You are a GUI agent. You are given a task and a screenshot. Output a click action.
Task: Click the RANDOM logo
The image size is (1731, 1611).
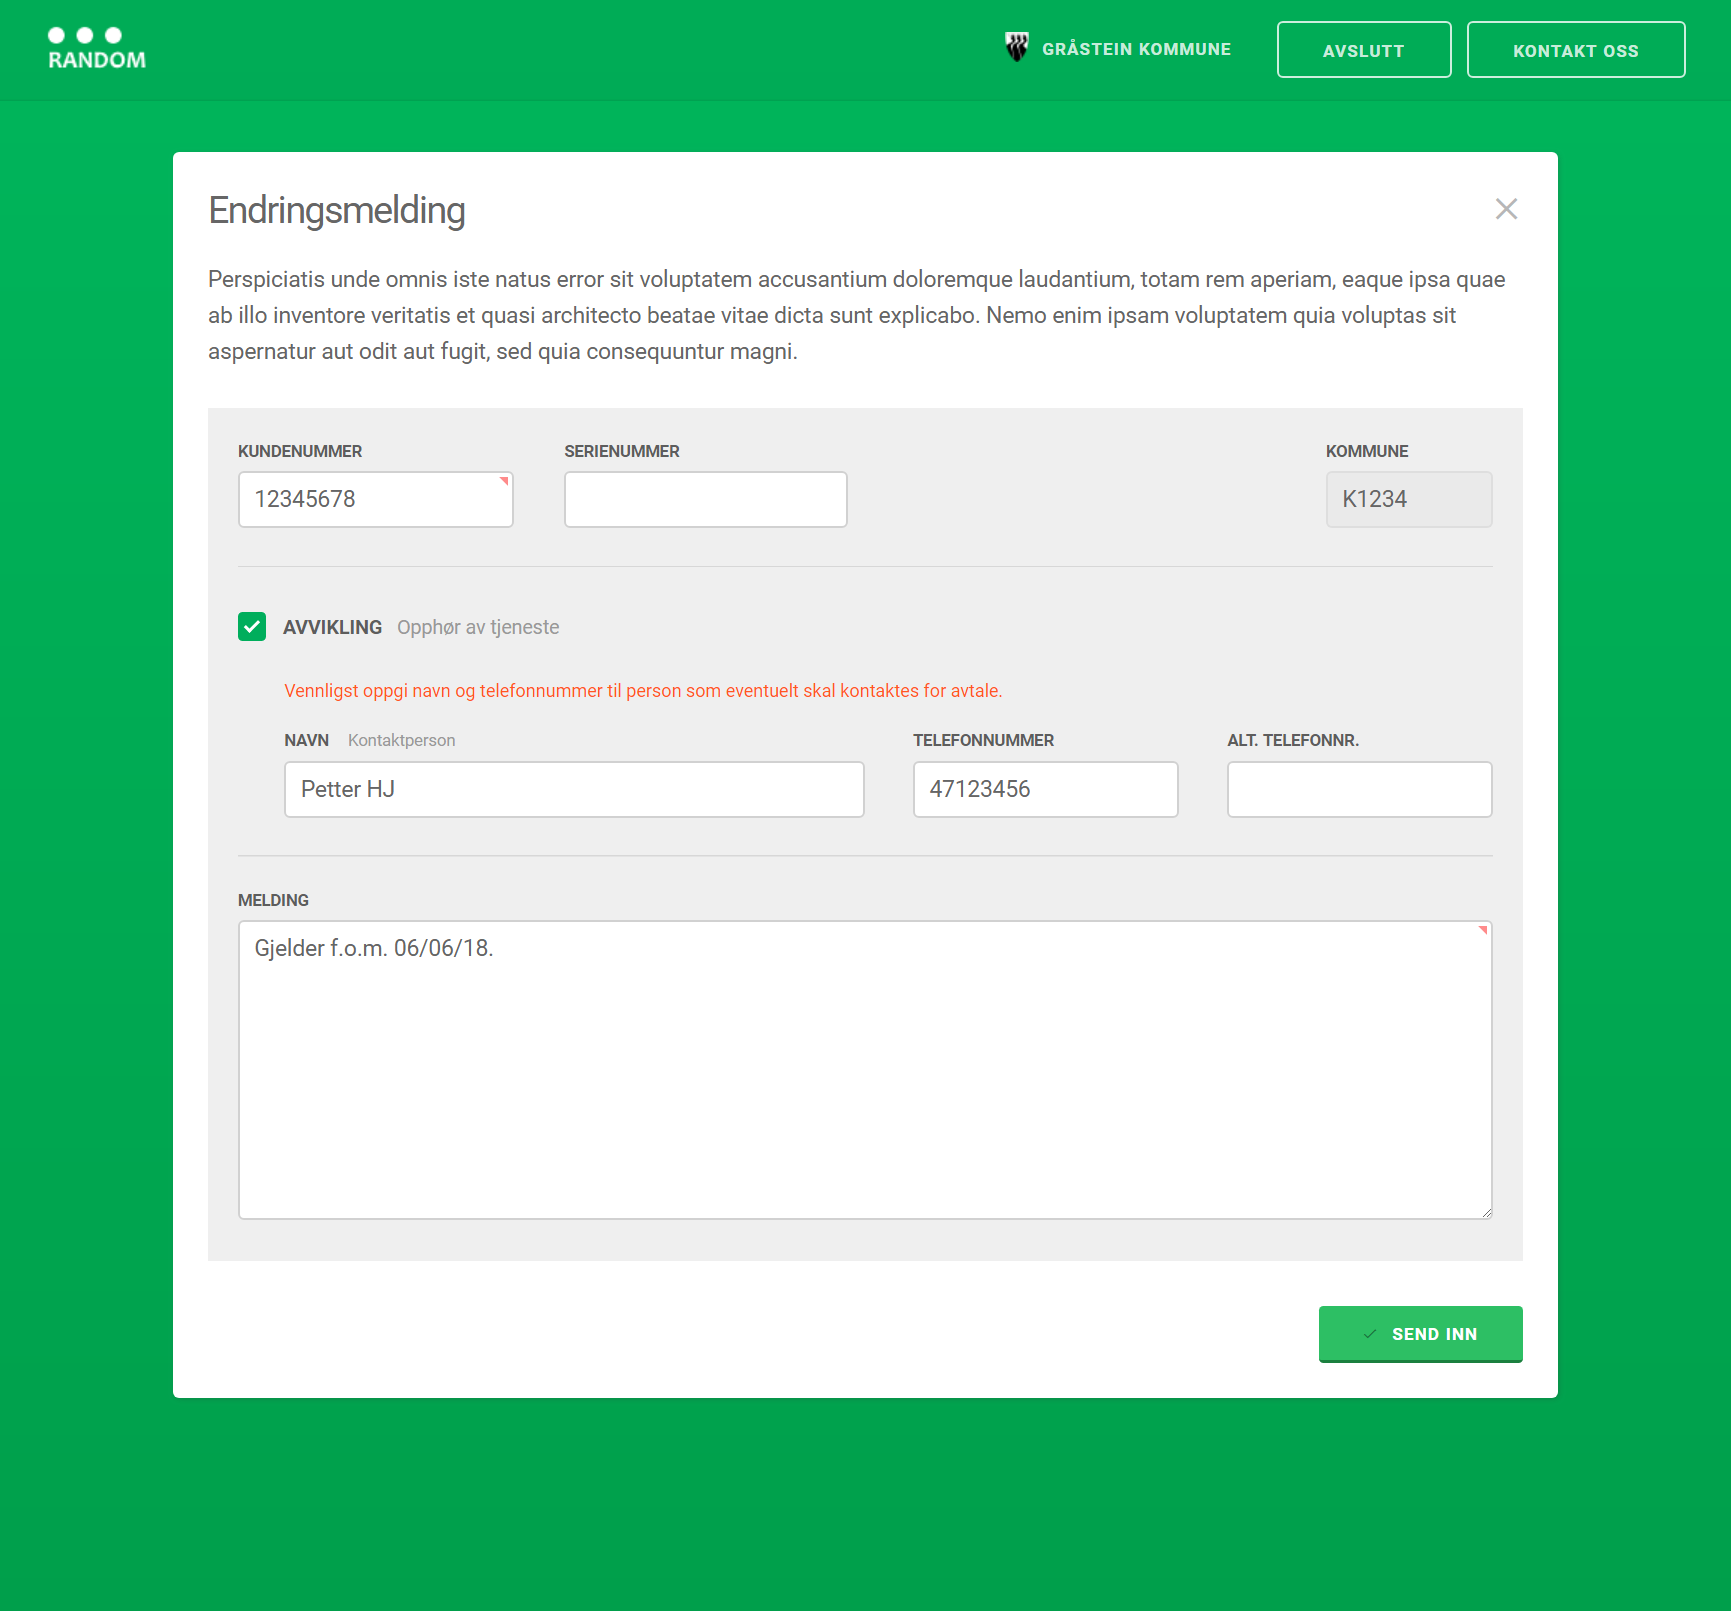coord(97,49)
